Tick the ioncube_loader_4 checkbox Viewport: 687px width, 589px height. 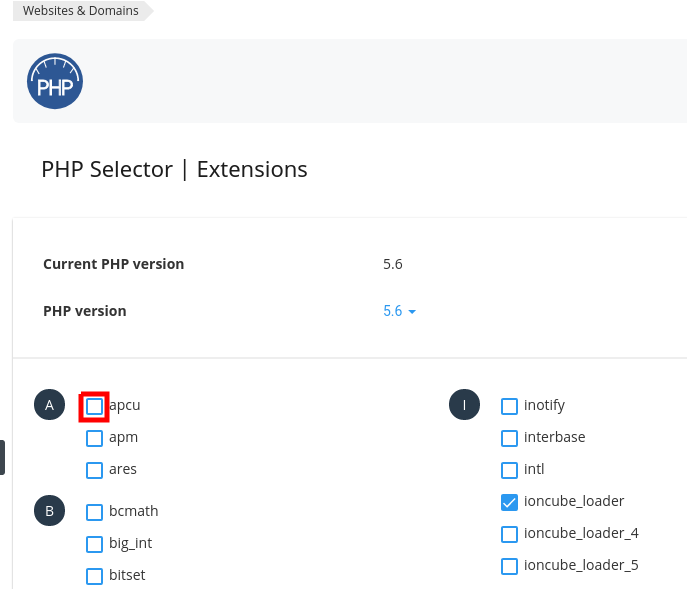pyautogui.click(x=509, y=534)
